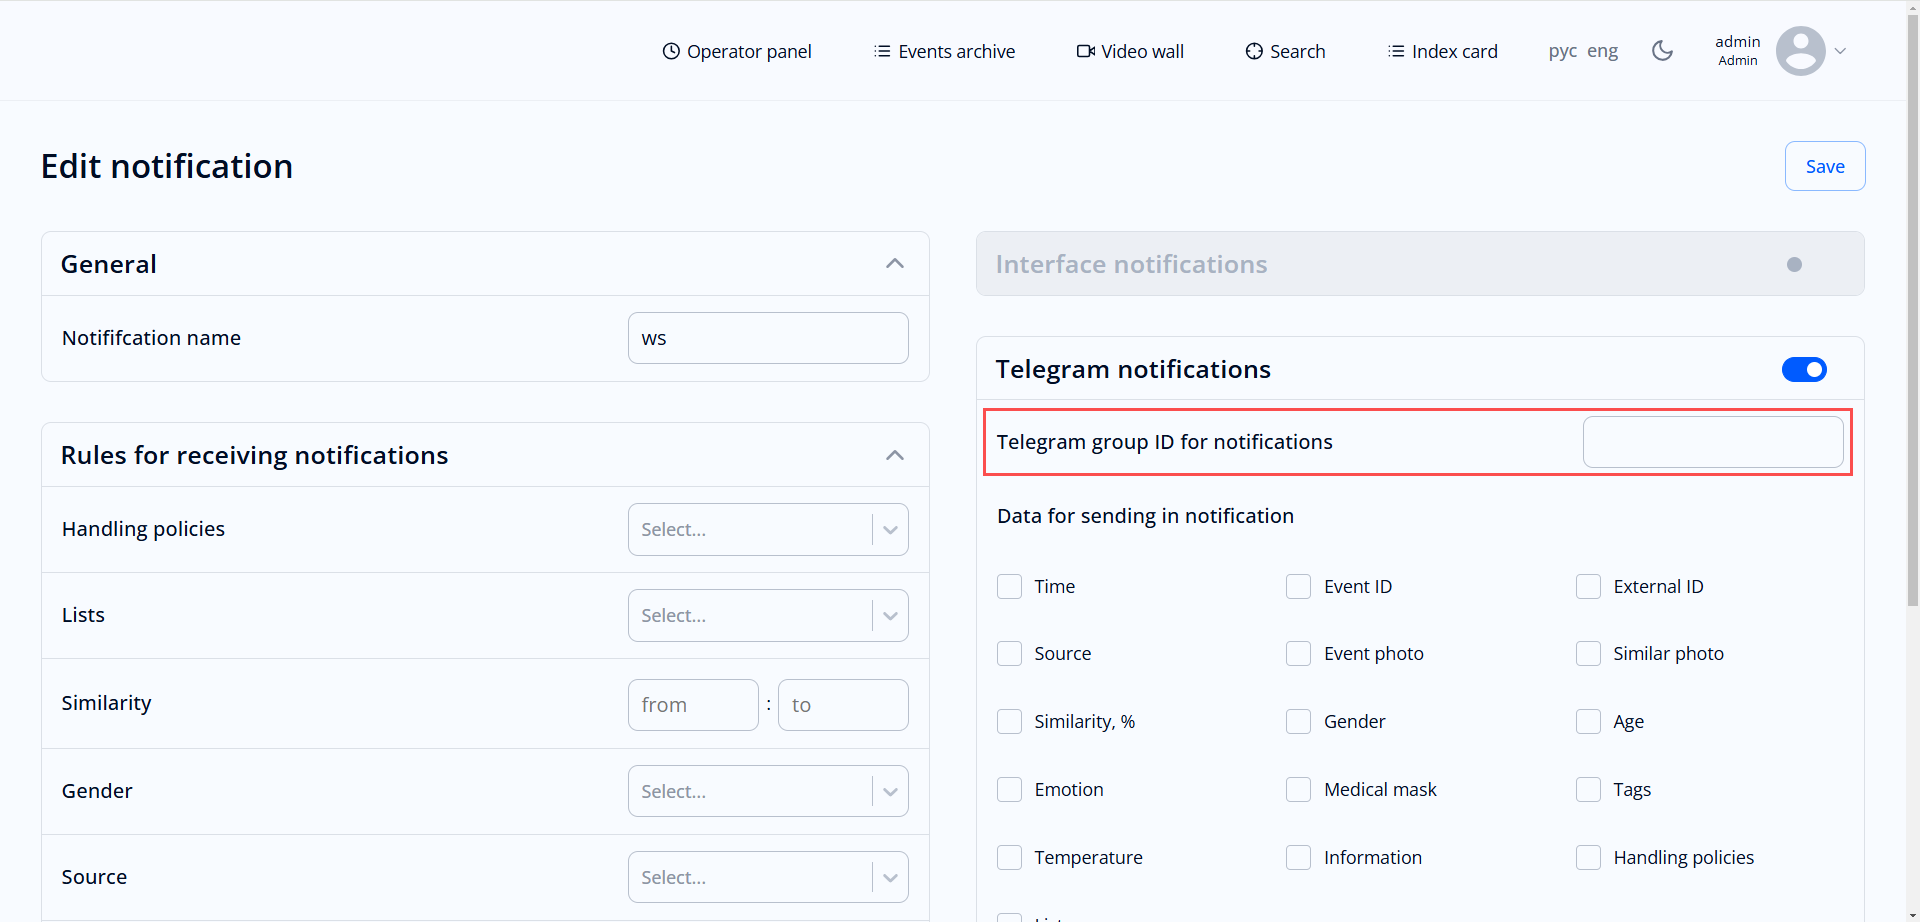Click the Video wall camera icon
Viewport: 1920px width, 922px height.
tap(1084, 50)
